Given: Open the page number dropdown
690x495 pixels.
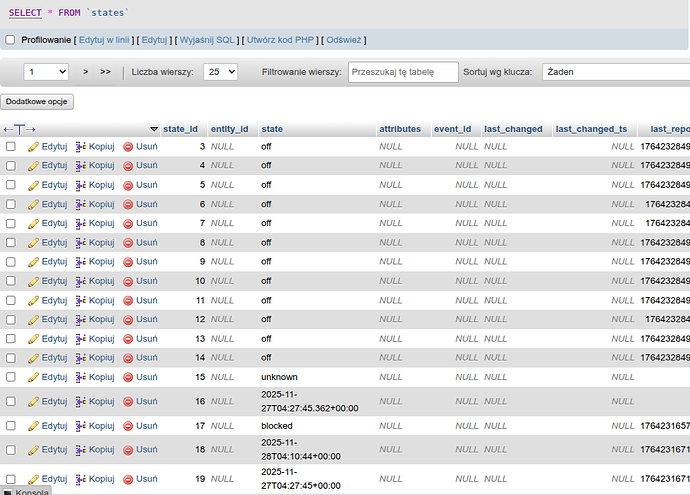Looking at the screenshot, I should pos(46,72).
